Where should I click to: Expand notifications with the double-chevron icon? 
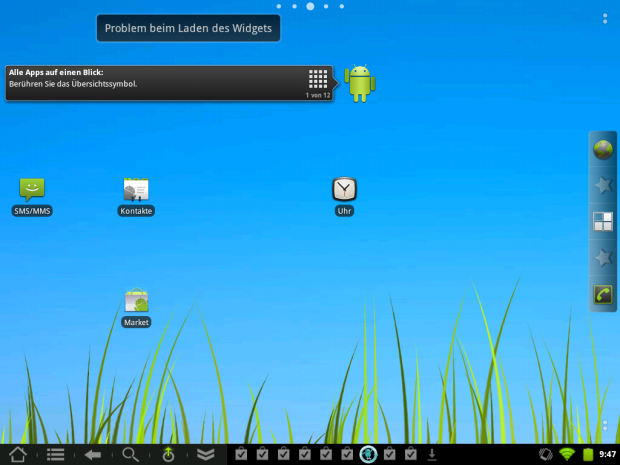click(x=206, y=455)
